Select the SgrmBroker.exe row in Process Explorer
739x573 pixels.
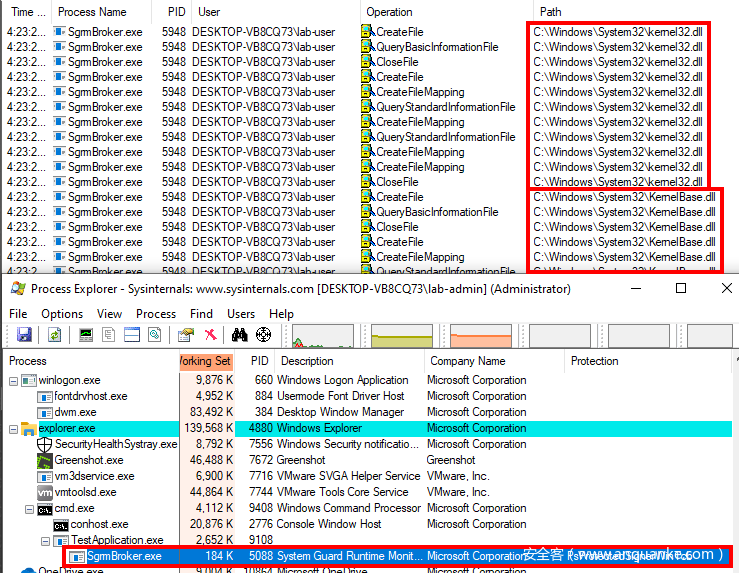coord(397,557)
